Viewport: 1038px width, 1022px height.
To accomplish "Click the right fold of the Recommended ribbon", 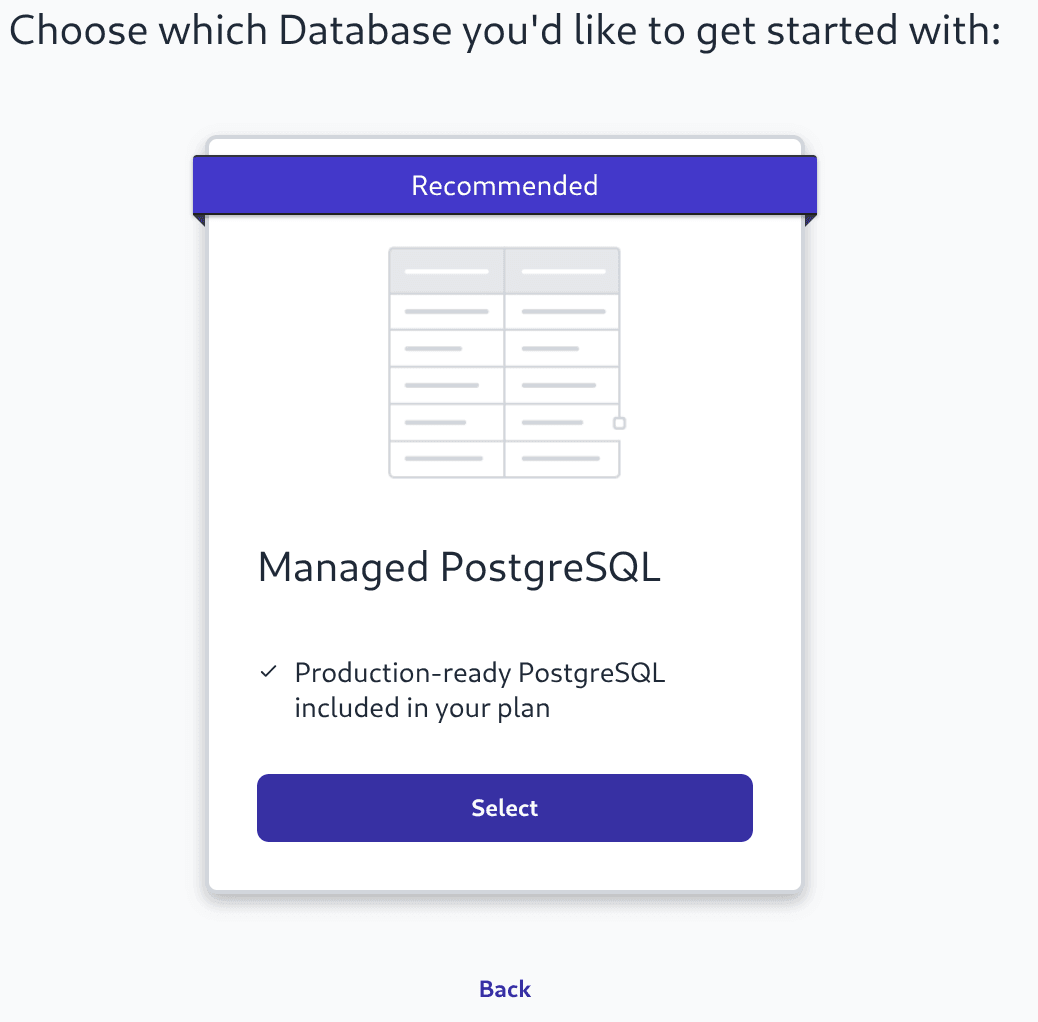I will pyautogui.click(x=811, y=218).
